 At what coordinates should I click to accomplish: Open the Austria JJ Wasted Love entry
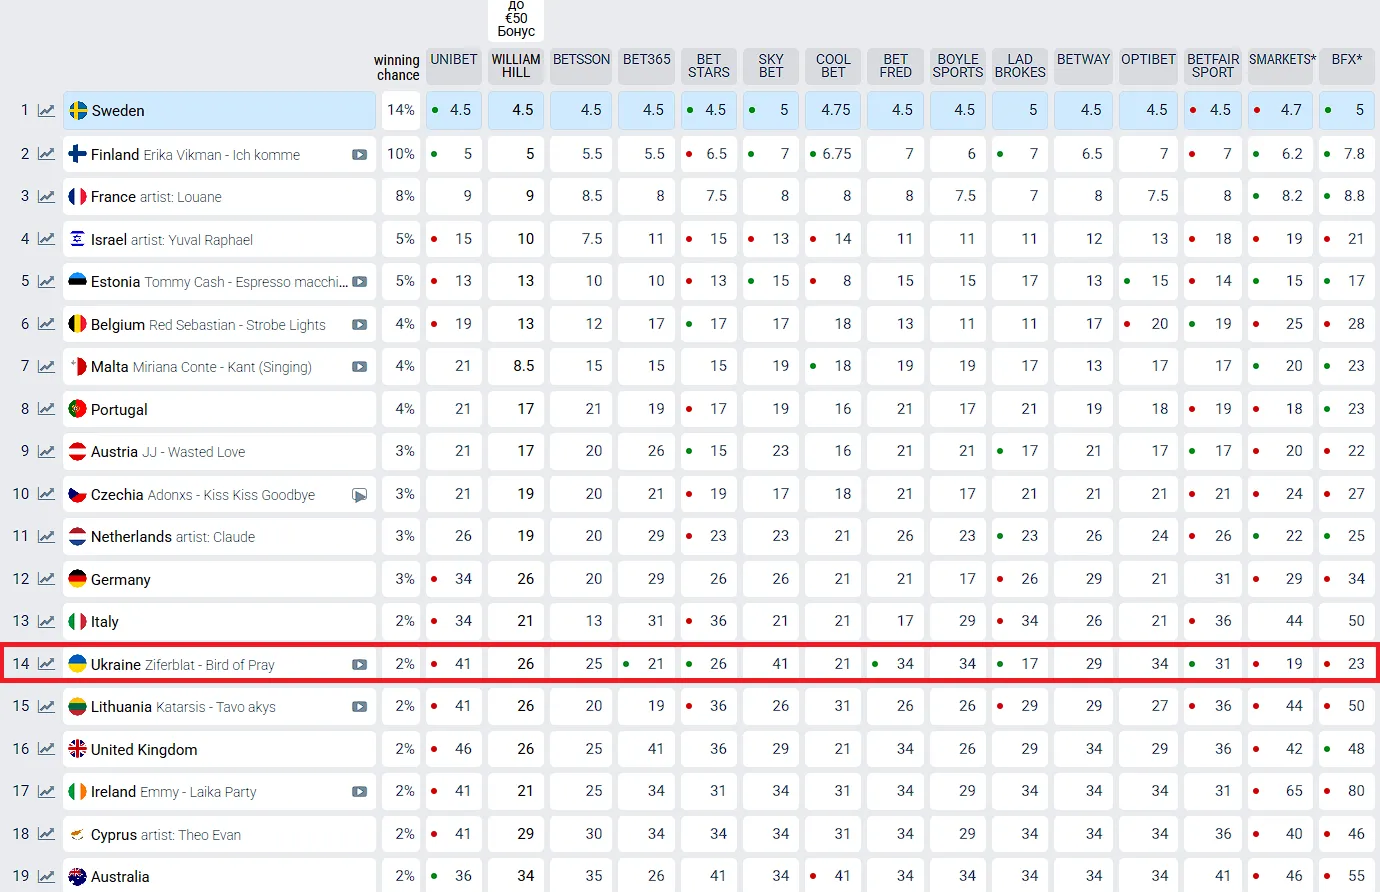[x=219, y=451]
